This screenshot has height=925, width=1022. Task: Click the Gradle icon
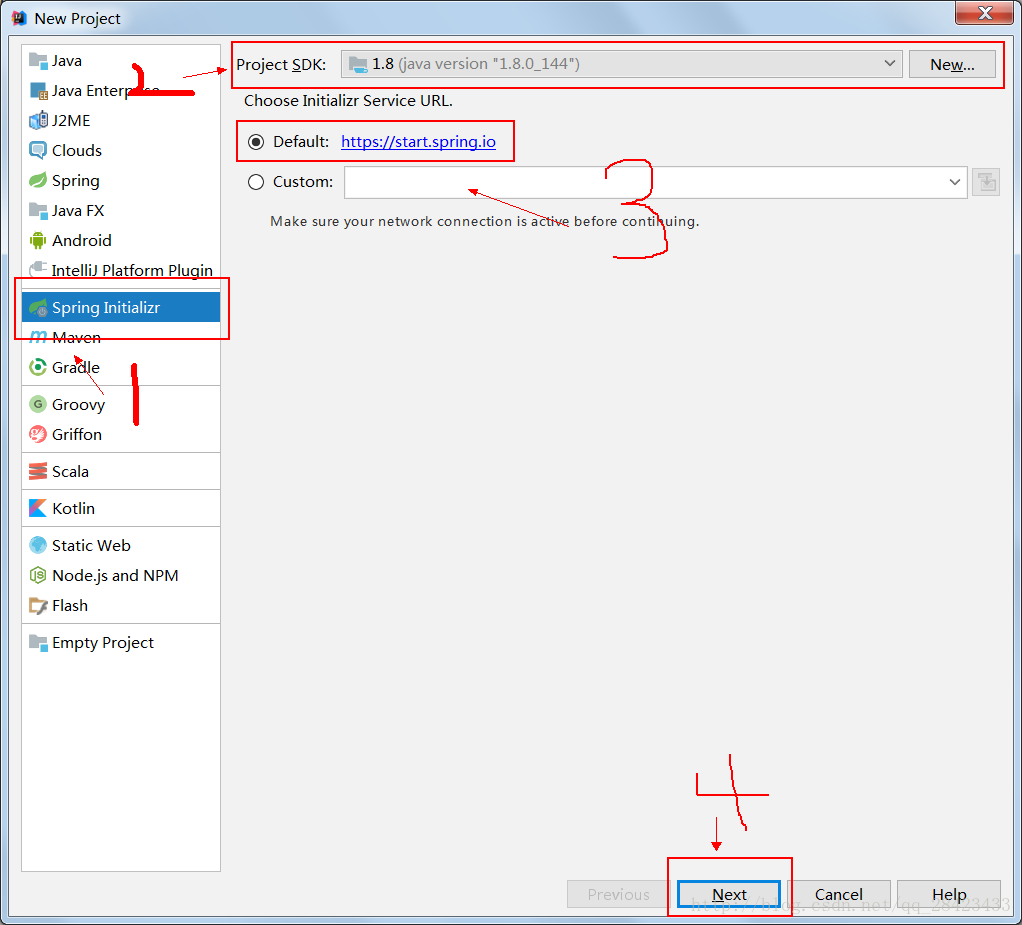pos(38,367)
